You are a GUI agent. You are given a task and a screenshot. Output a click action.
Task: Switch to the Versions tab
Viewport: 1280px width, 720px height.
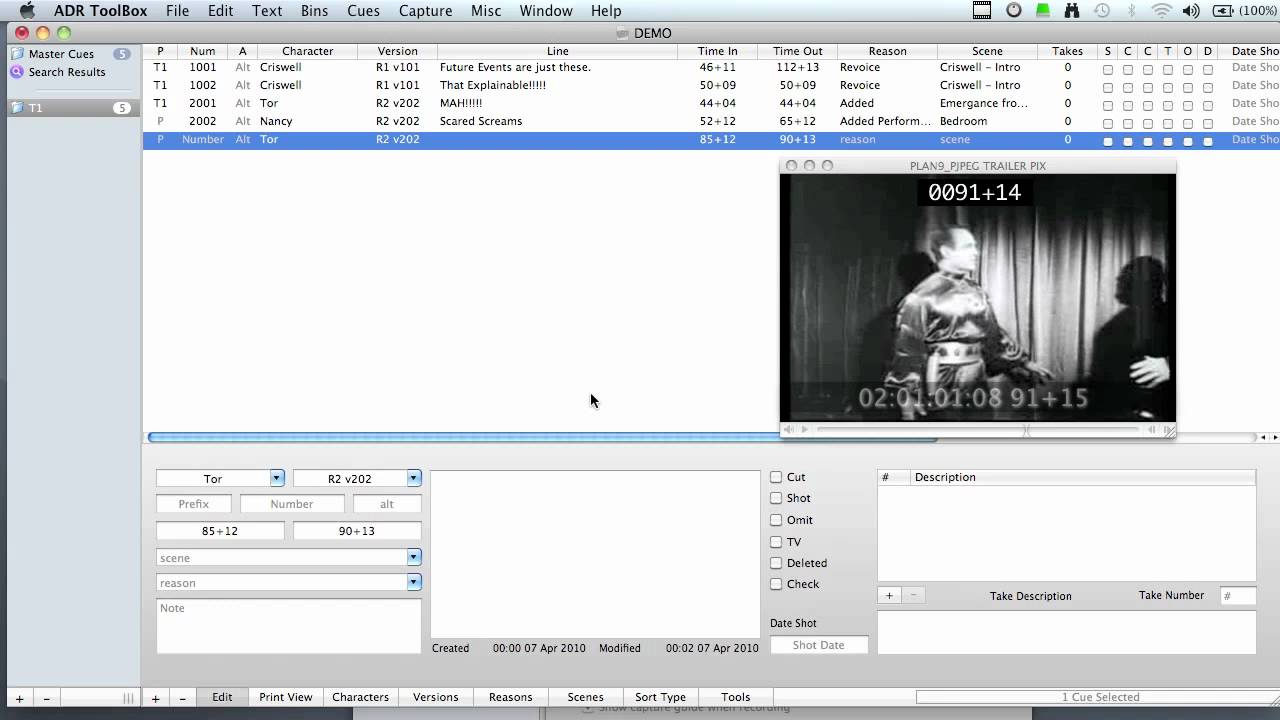point(436,697)
